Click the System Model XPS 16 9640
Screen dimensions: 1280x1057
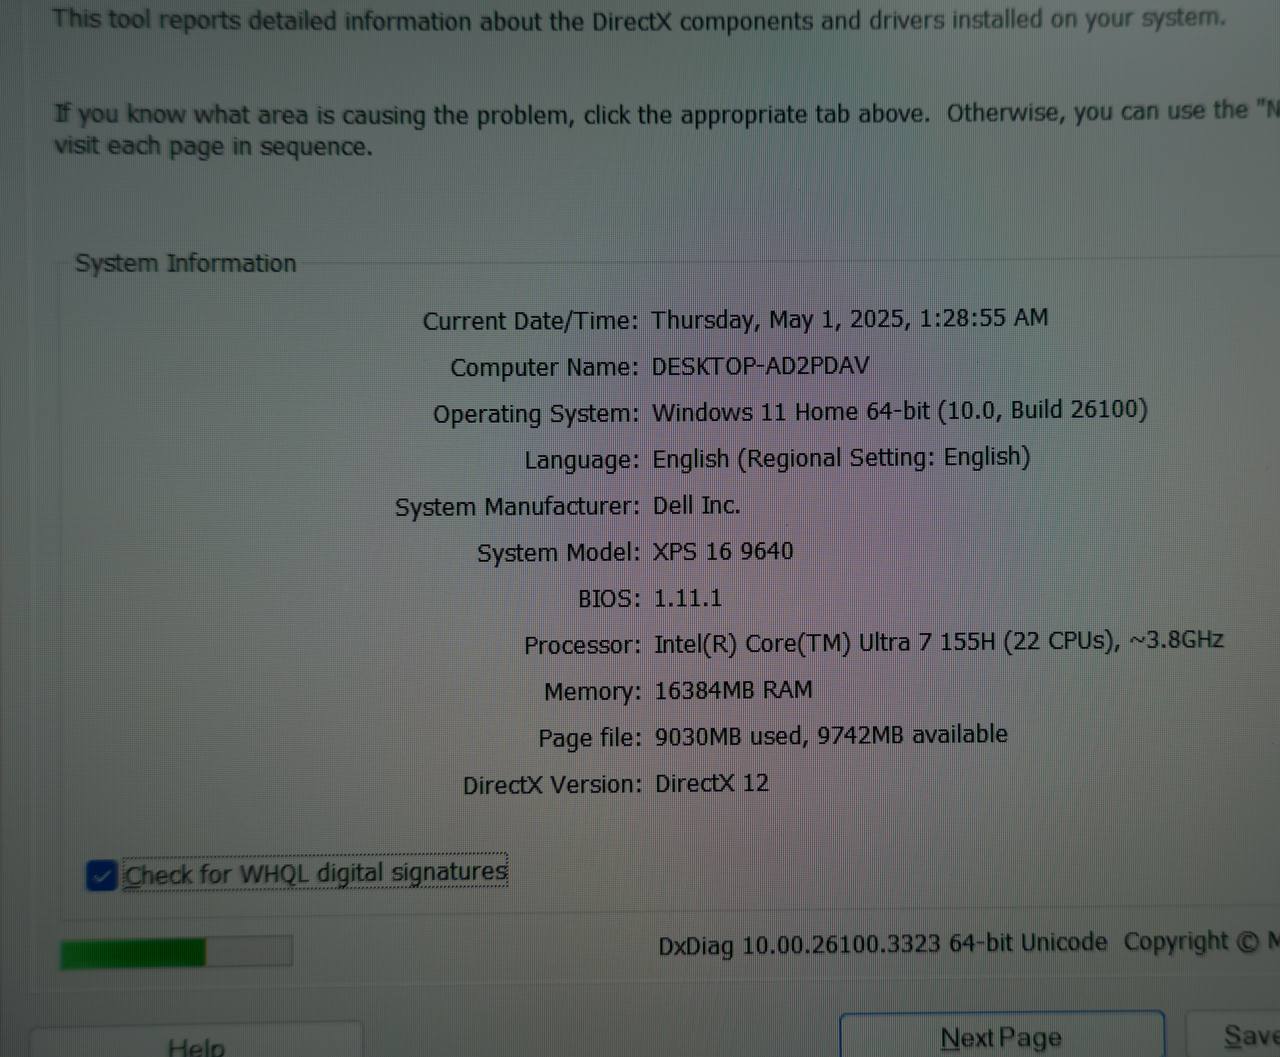pyautogui.click(x=722, y=551)
